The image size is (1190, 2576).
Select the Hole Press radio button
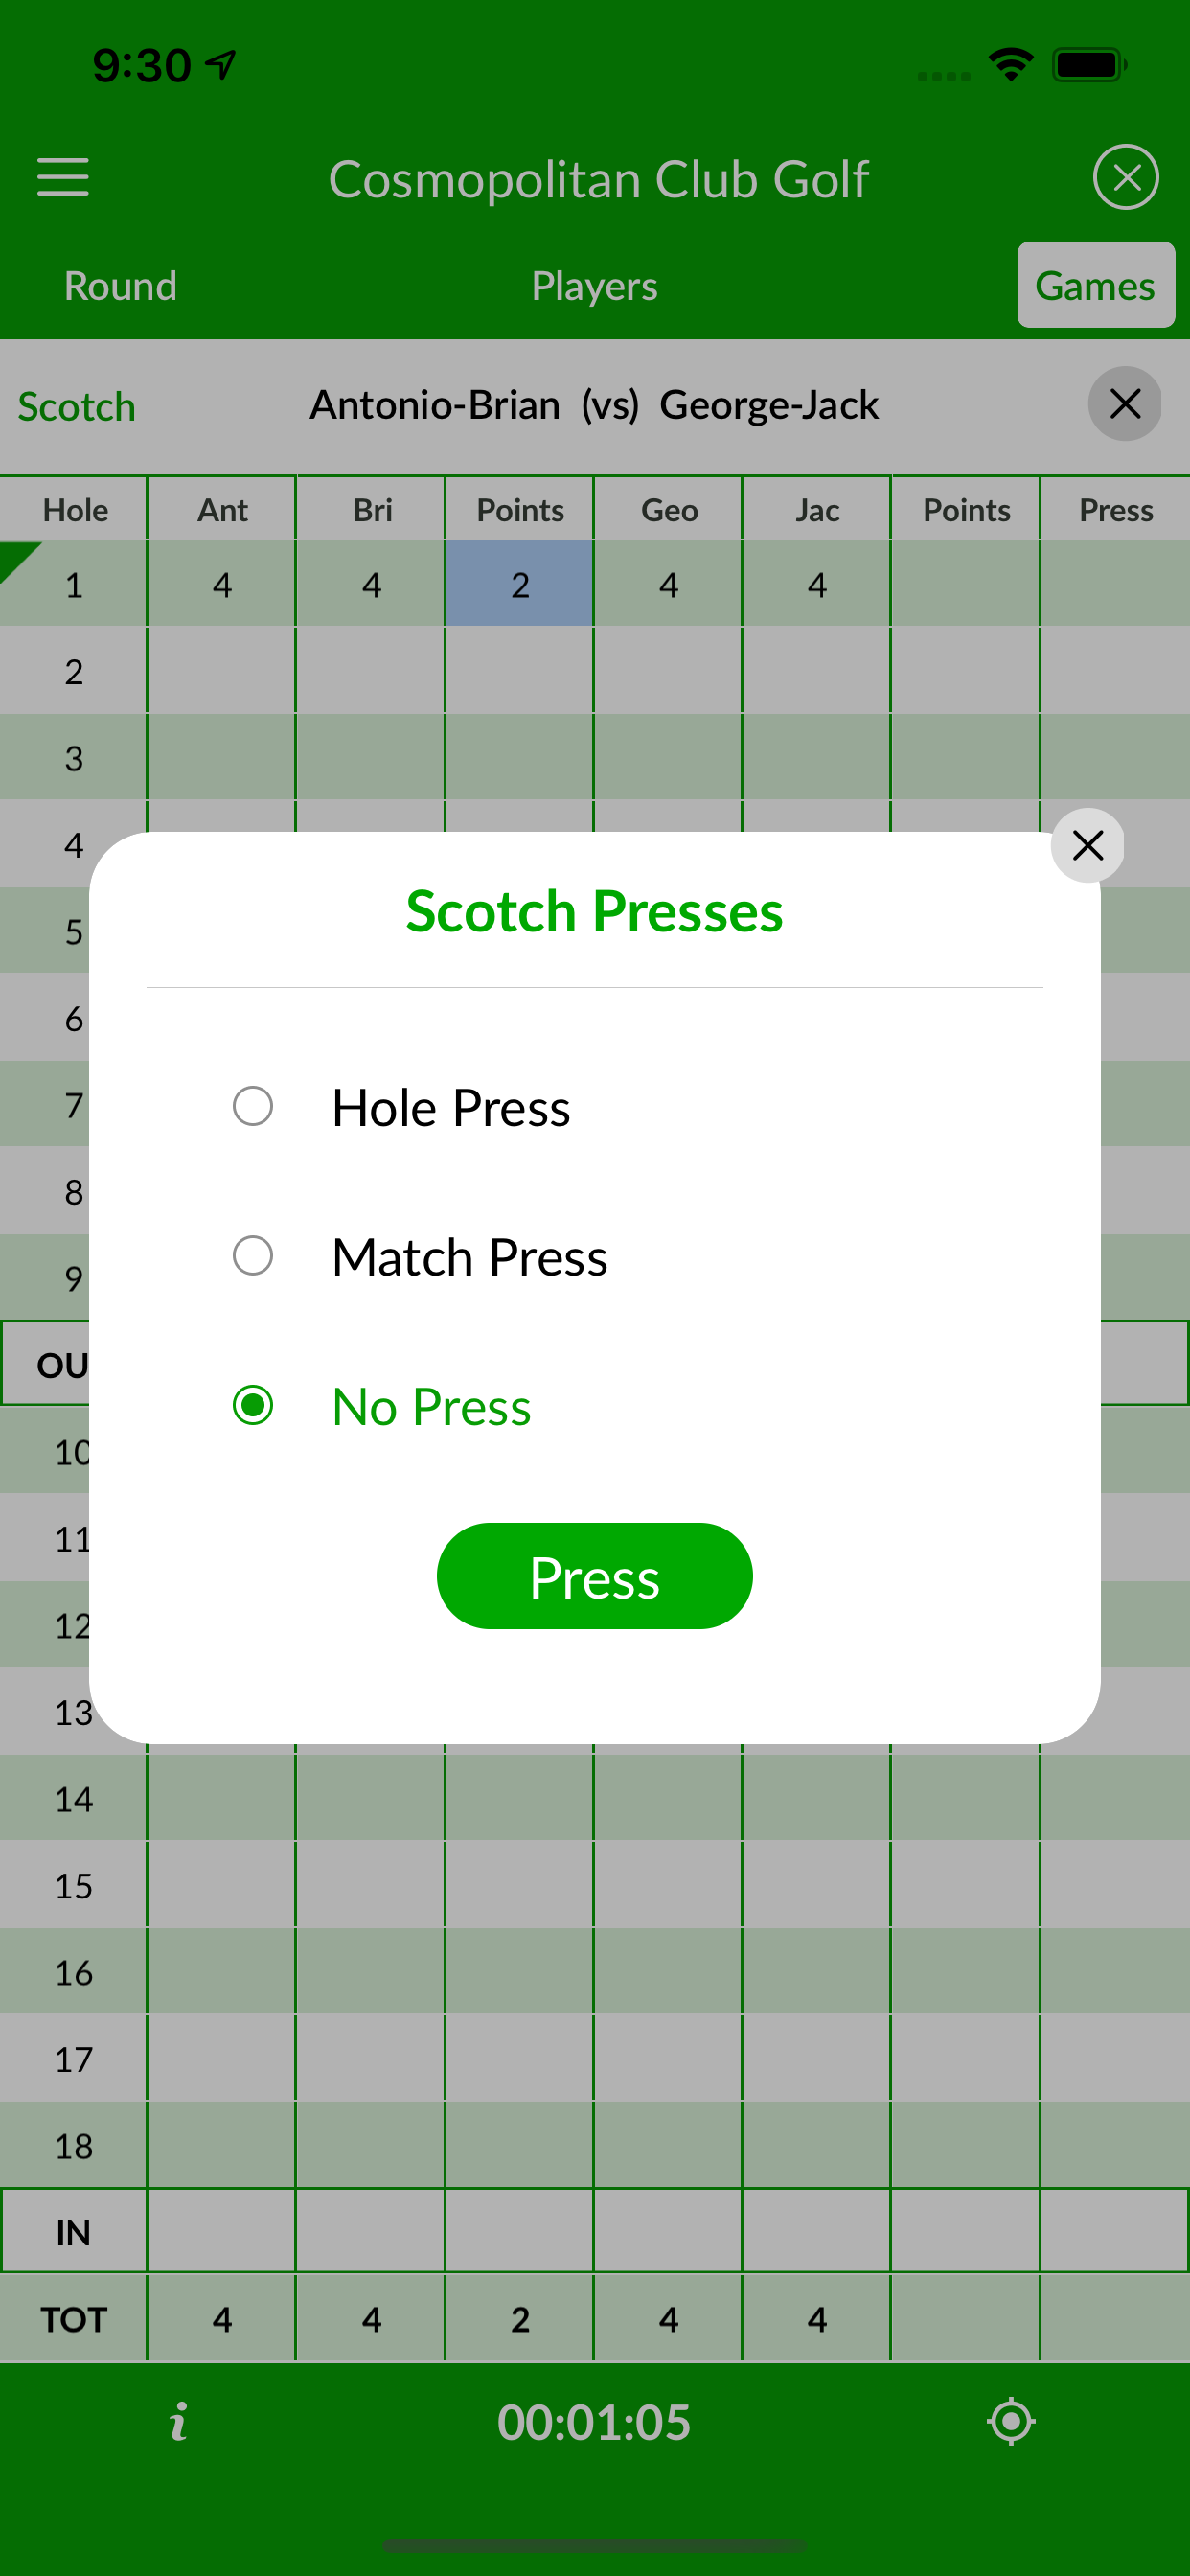coord(253,1106)
